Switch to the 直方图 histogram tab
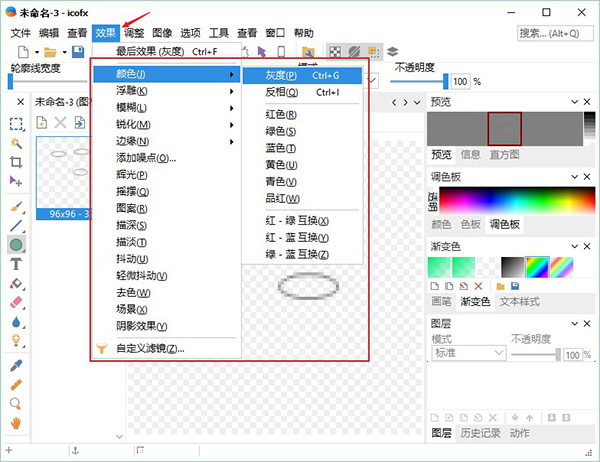The height and width of the screenshot is (462, 600). tap(504, 155)
